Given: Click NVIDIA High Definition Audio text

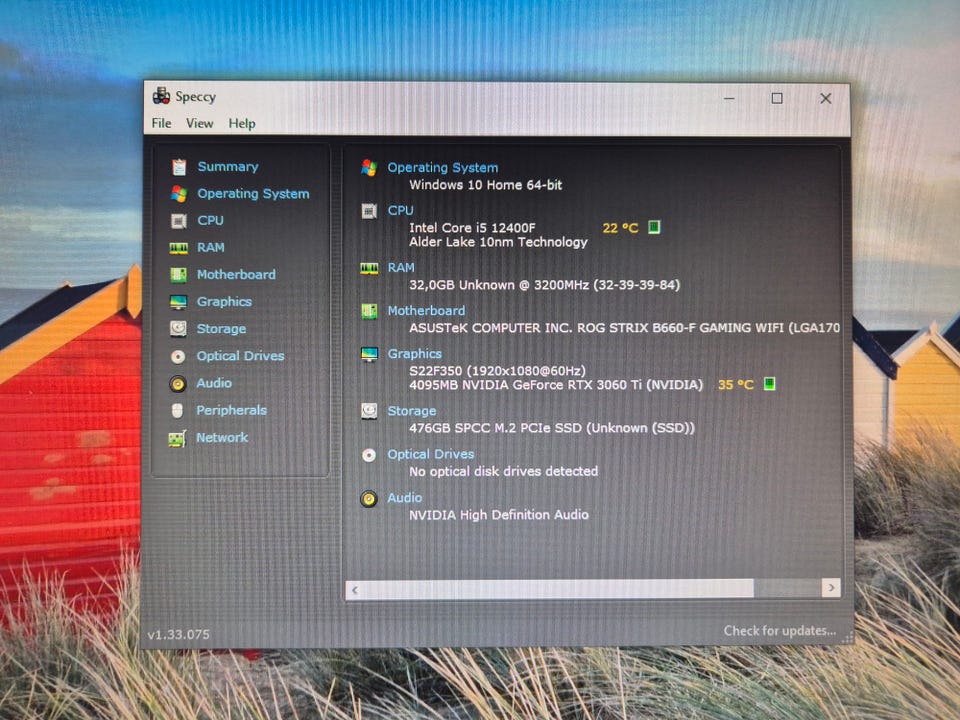Looking at the screenshot, I should (x=499, y=515).
